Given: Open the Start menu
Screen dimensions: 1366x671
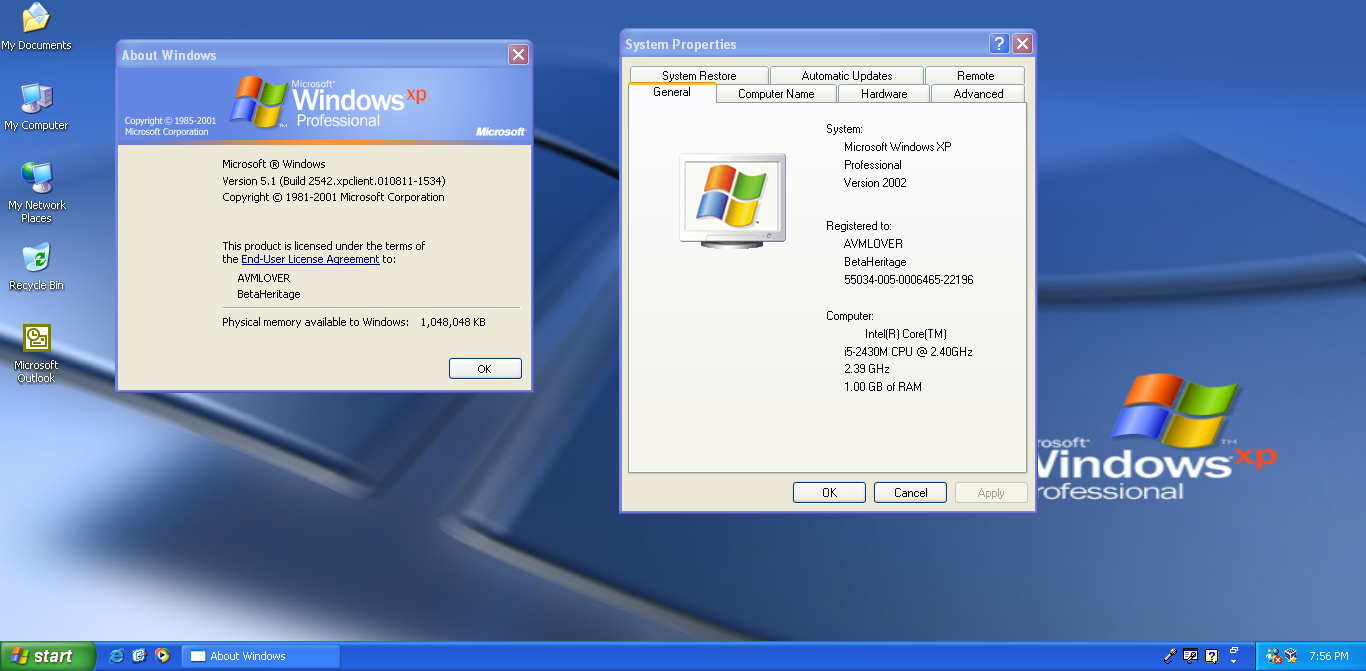Looking at the screenshot, I should pyautogui.click(x=47, y=656).
